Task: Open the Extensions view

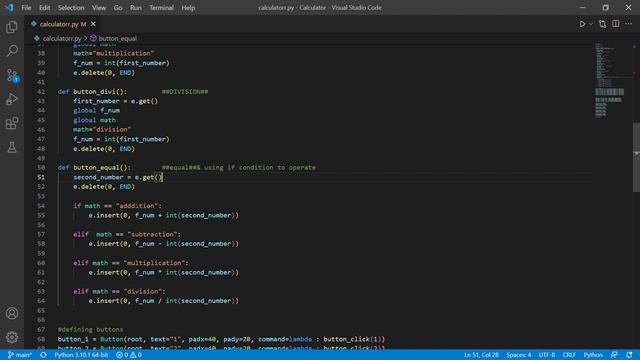Action: coord(12,123)
